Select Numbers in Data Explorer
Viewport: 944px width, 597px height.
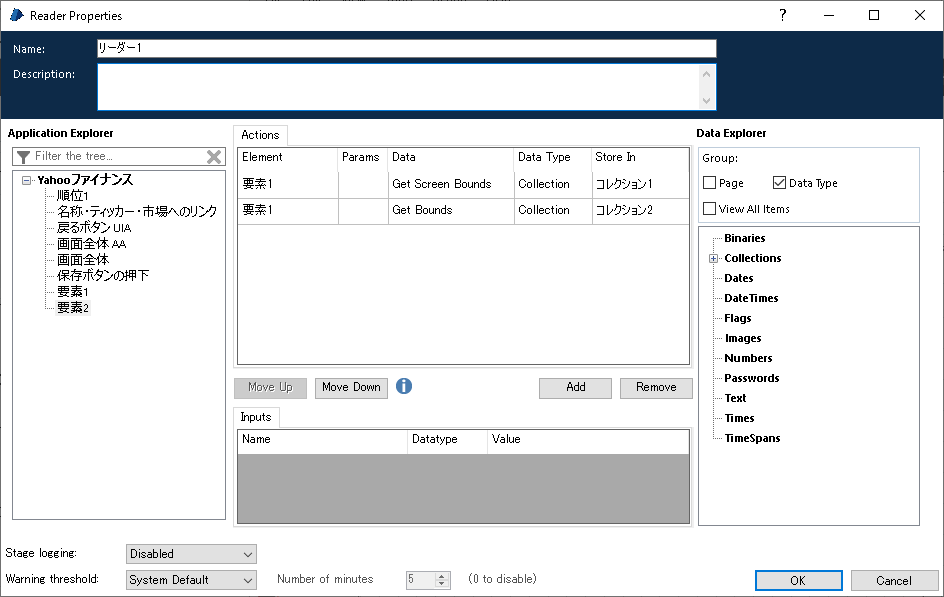(x=748, y=358)
